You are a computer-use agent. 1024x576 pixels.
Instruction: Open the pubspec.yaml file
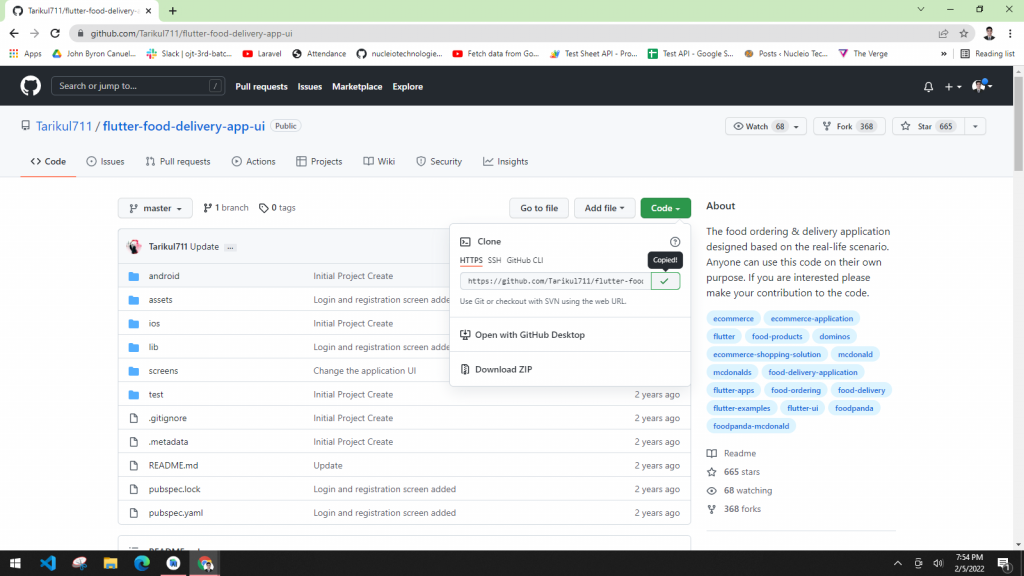(176, 513)
